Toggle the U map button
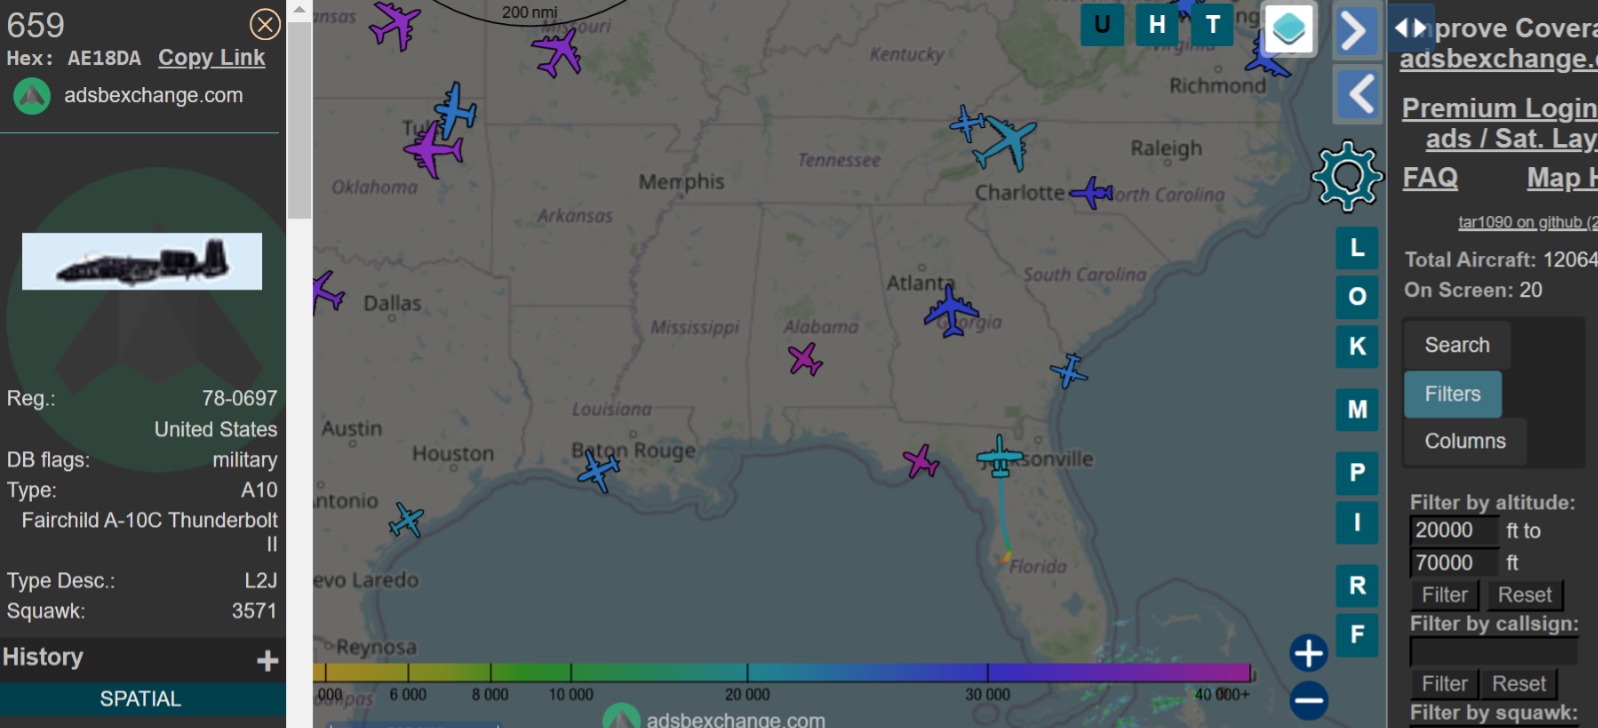1598x728 pixels. pos(1102,25)
